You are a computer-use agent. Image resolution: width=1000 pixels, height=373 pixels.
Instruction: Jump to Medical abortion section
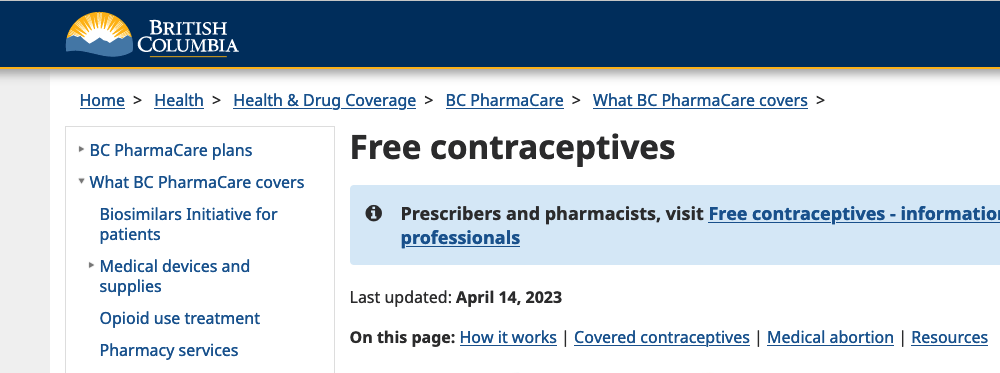[830, 337]
